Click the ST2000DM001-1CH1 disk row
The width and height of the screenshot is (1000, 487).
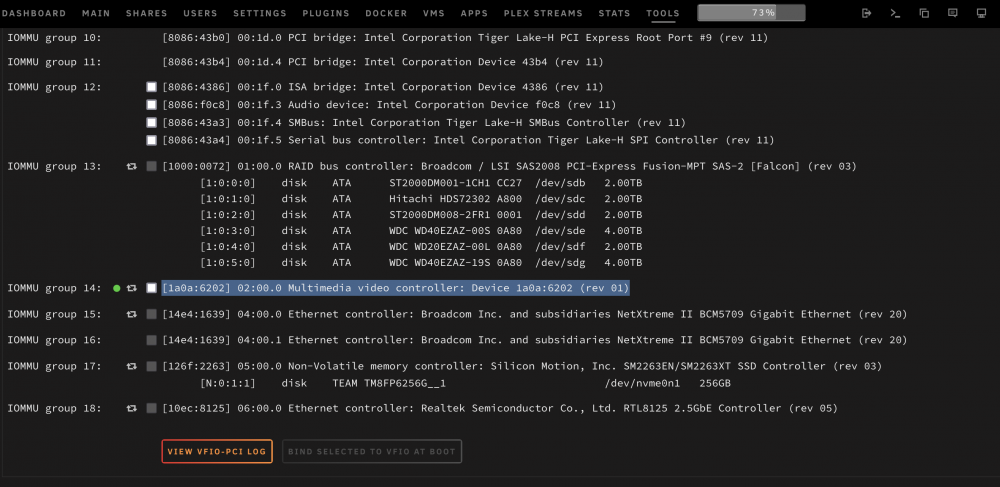[421, 183]
